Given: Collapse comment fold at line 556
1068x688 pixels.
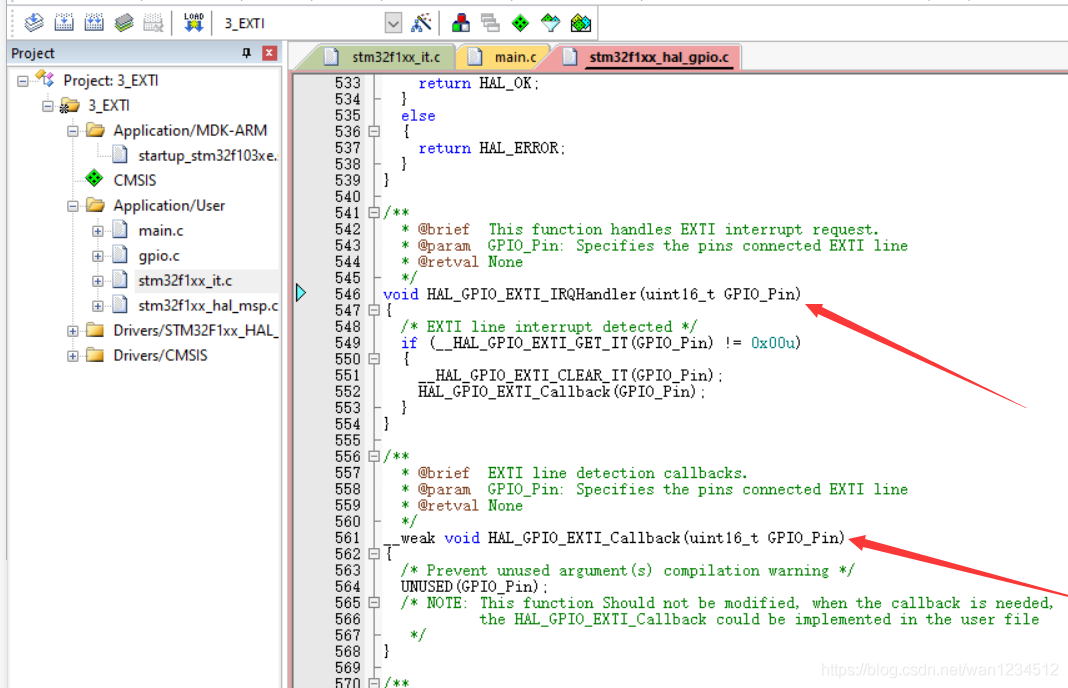Looking at the screenshot, I should pos(374,457).
